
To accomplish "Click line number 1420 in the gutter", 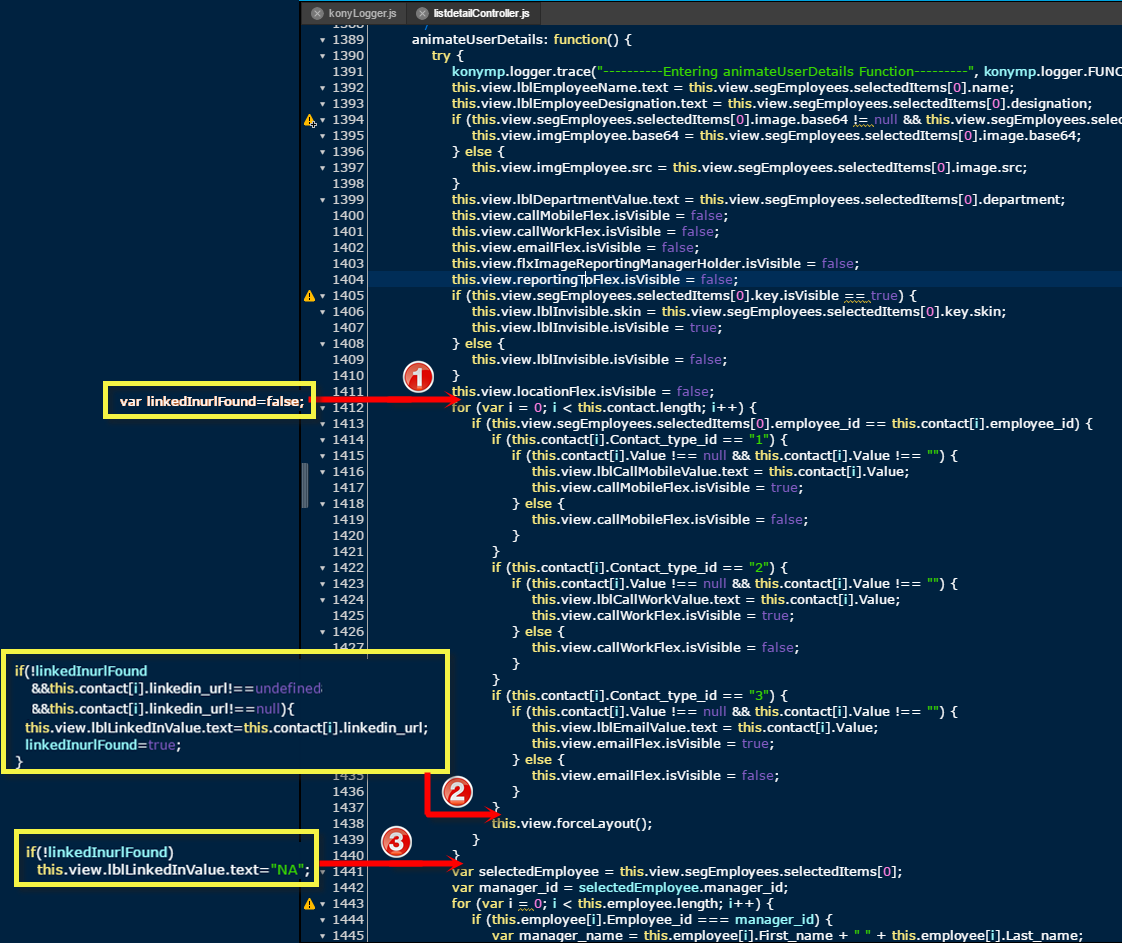I will coord(348,536).
